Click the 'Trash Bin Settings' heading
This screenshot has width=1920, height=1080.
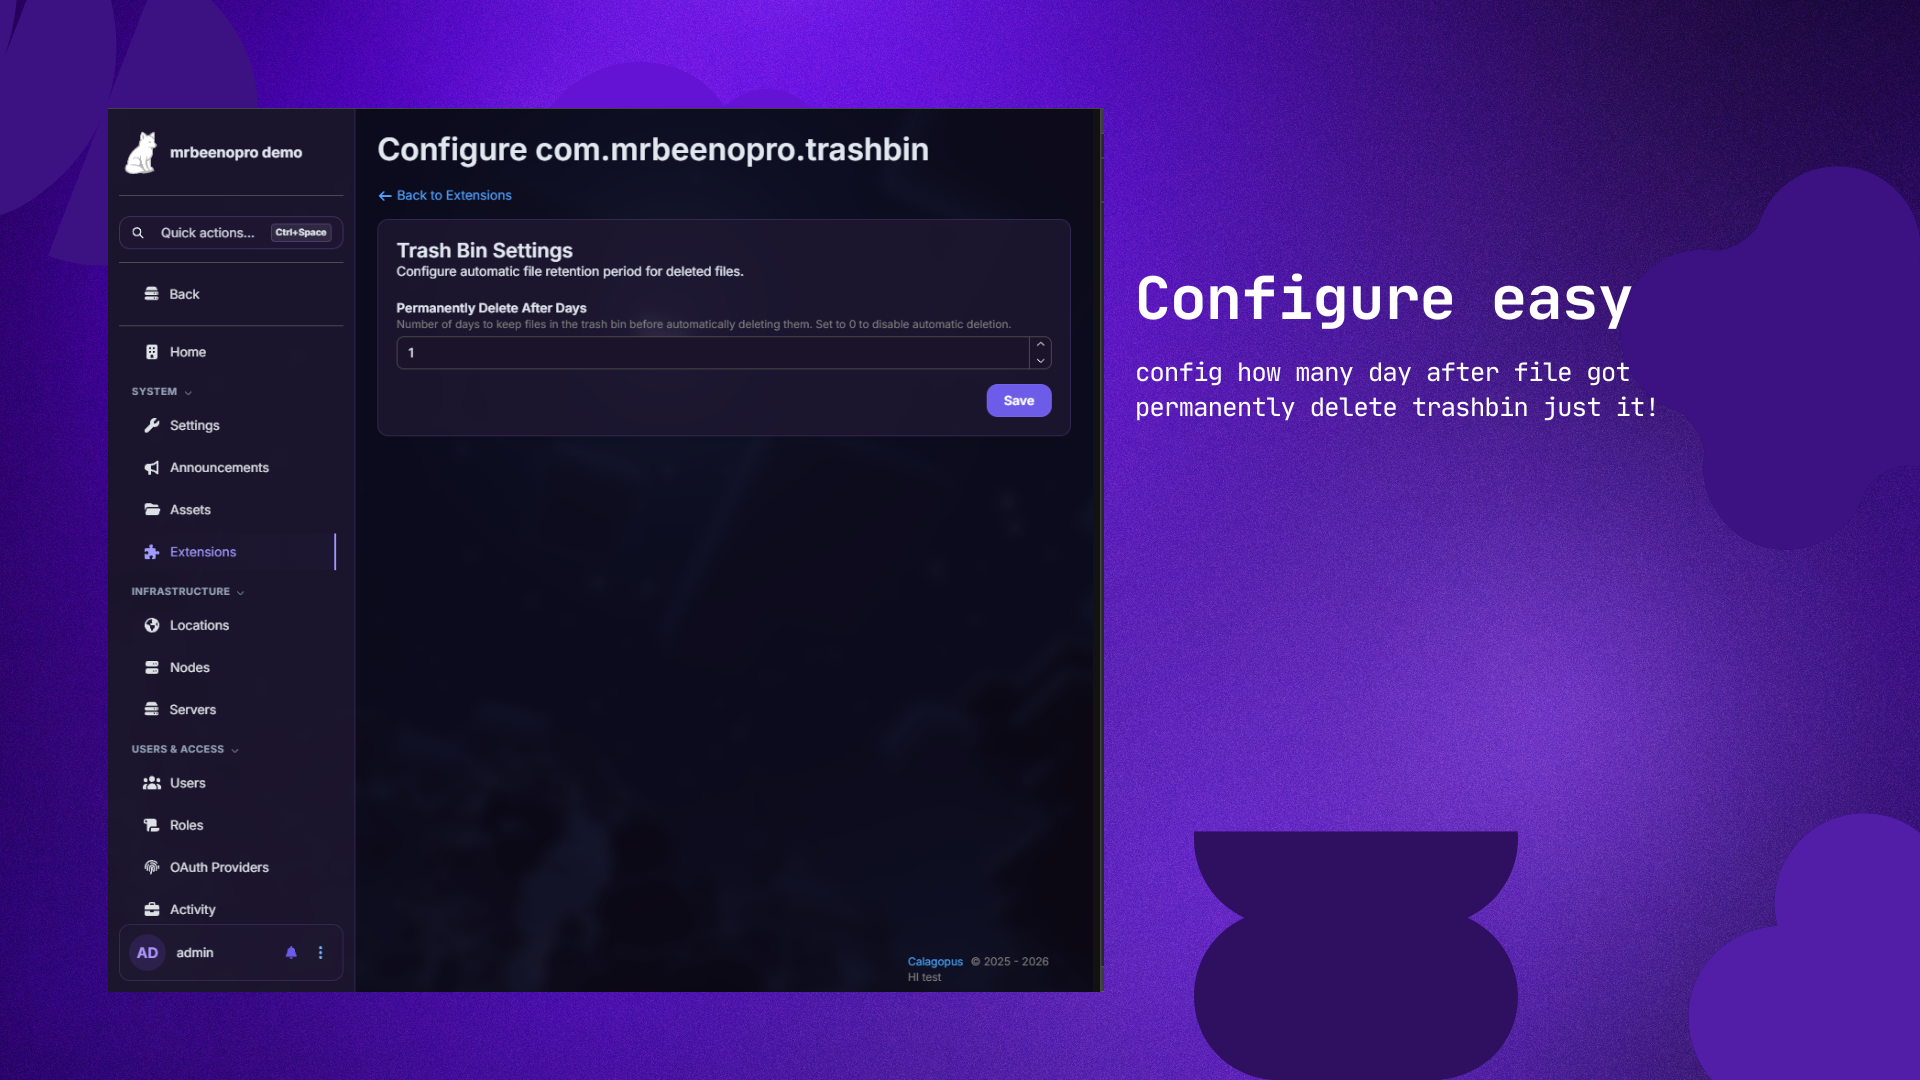485,251
